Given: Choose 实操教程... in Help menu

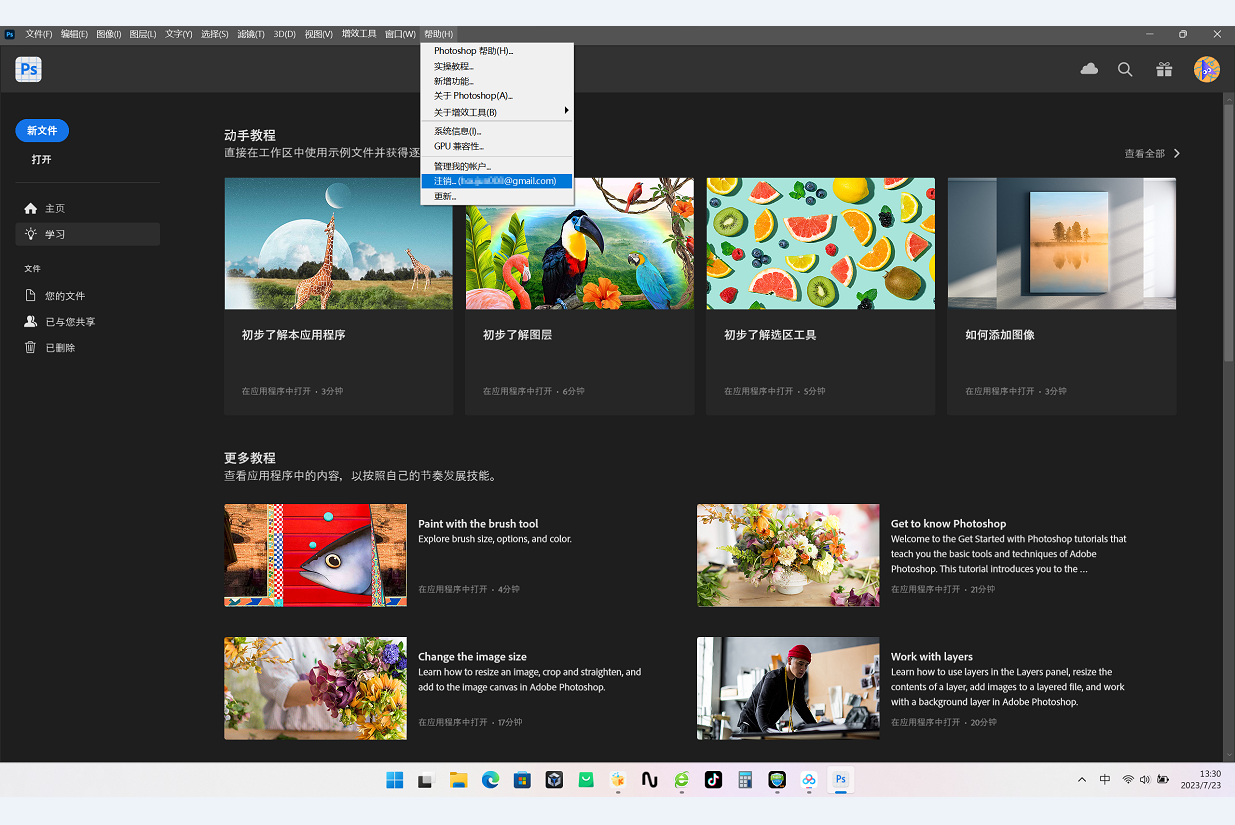Looking at the screenshot, I should point(497,66).
